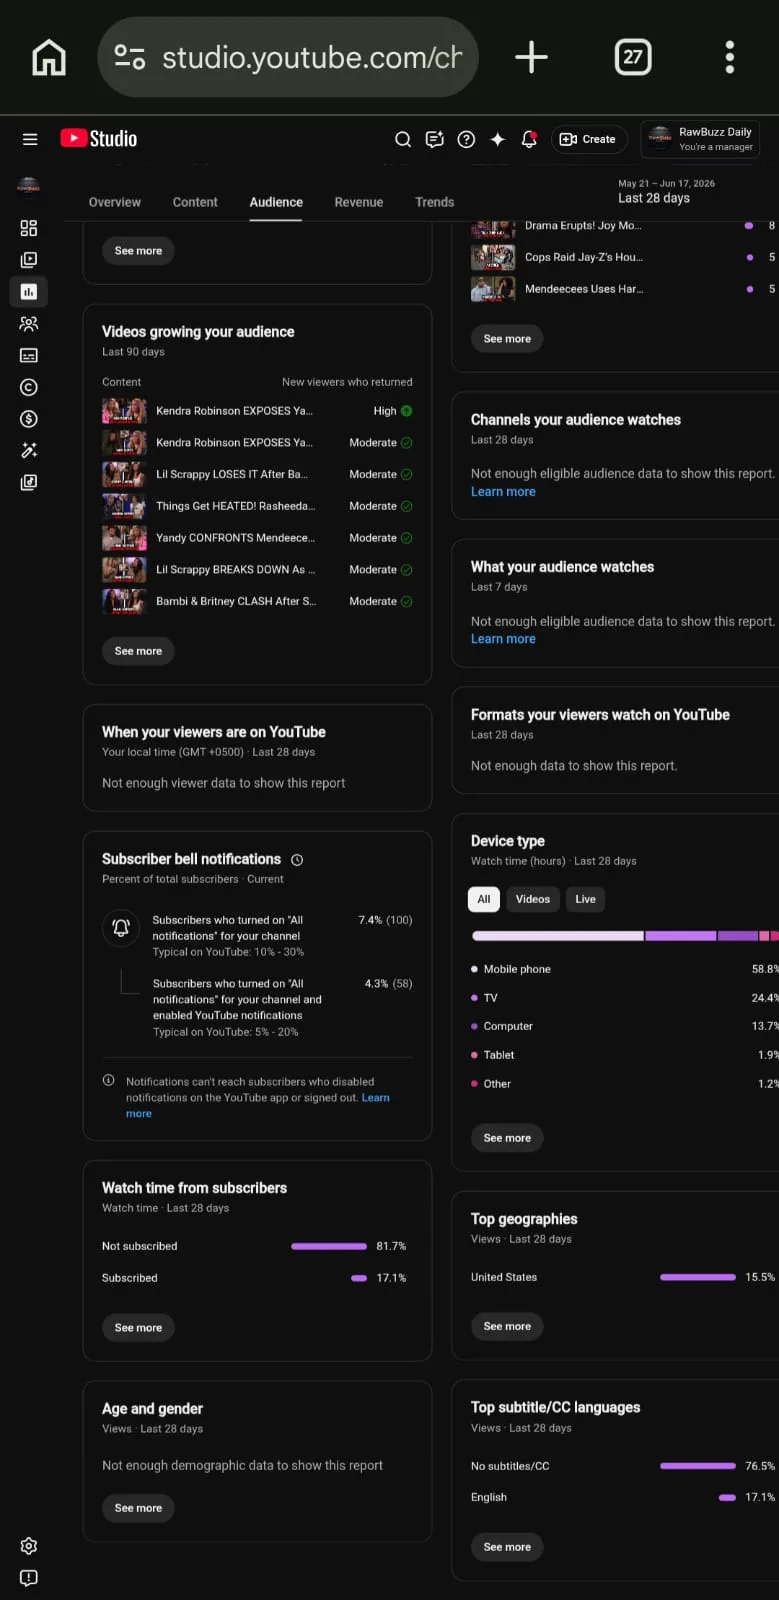Toggle the Studio hamburger navigation menu
The width and height of the screenshot is (779, 1600).
pos(30,139)
